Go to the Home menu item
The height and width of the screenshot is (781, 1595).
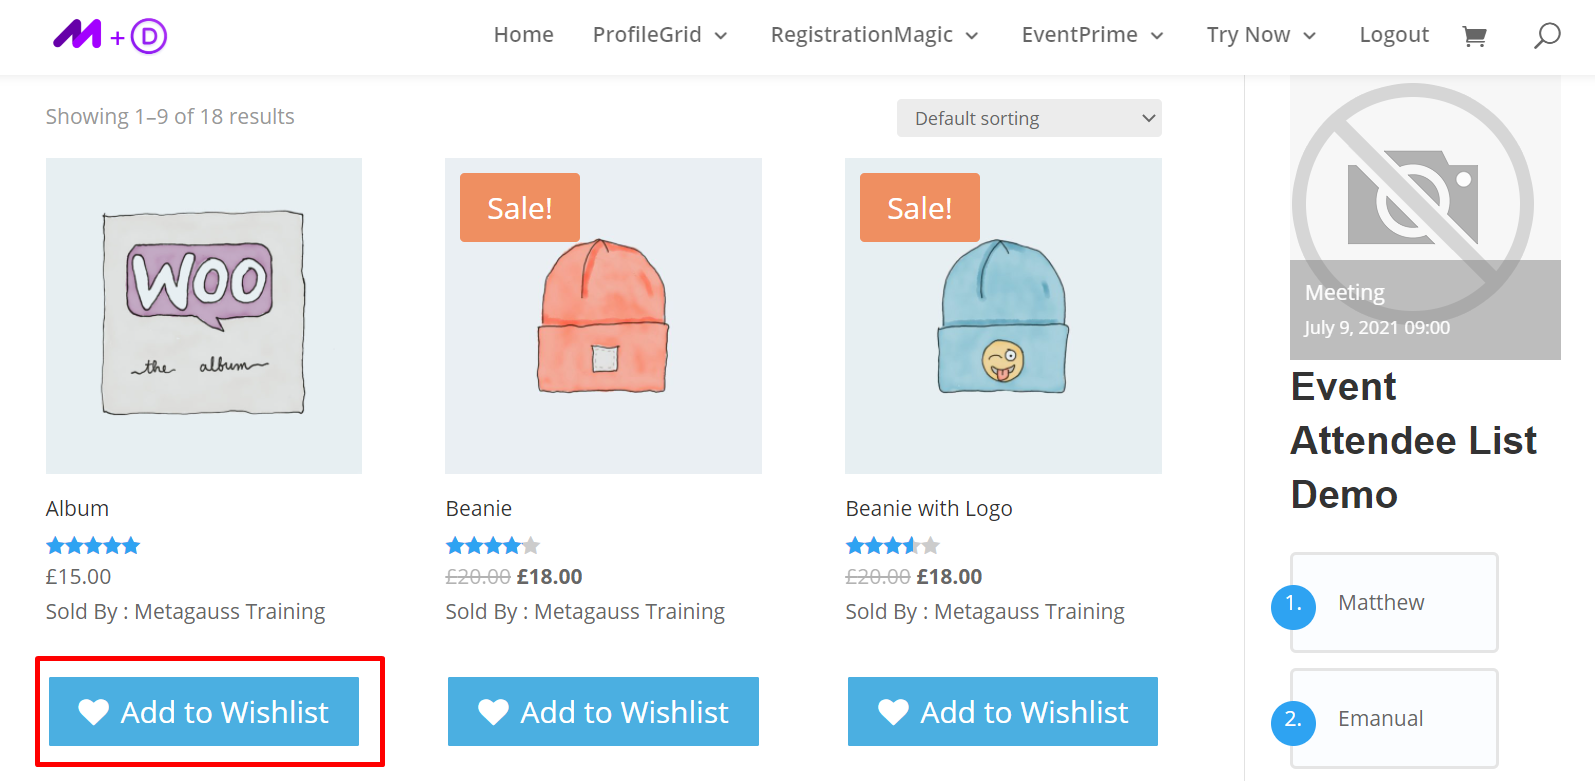coord(523,35)
